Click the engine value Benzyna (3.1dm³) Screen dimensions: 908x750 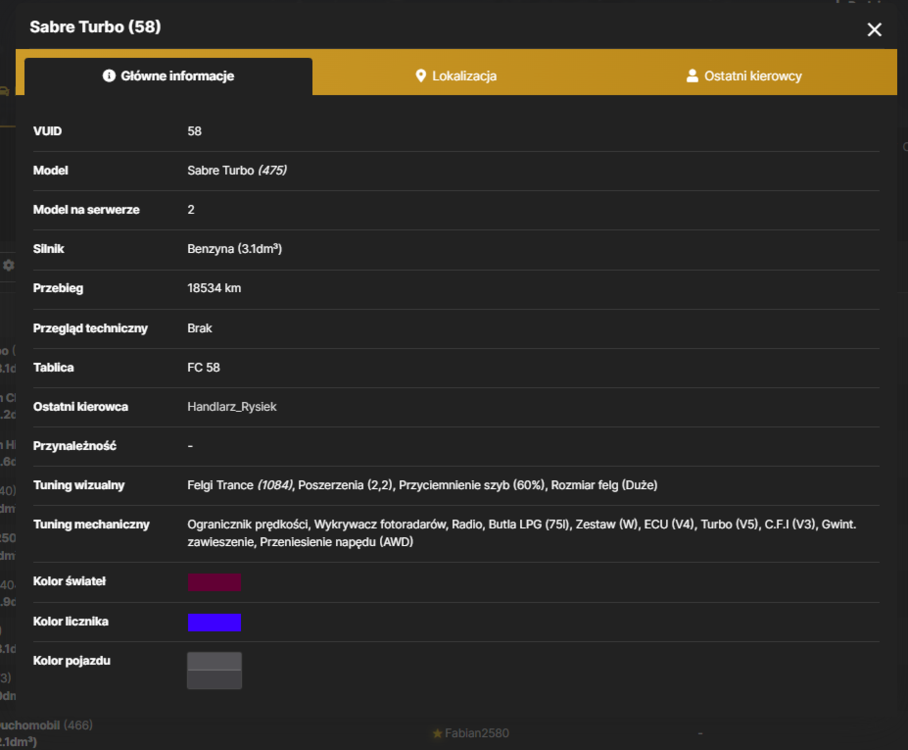click(235, 249)
